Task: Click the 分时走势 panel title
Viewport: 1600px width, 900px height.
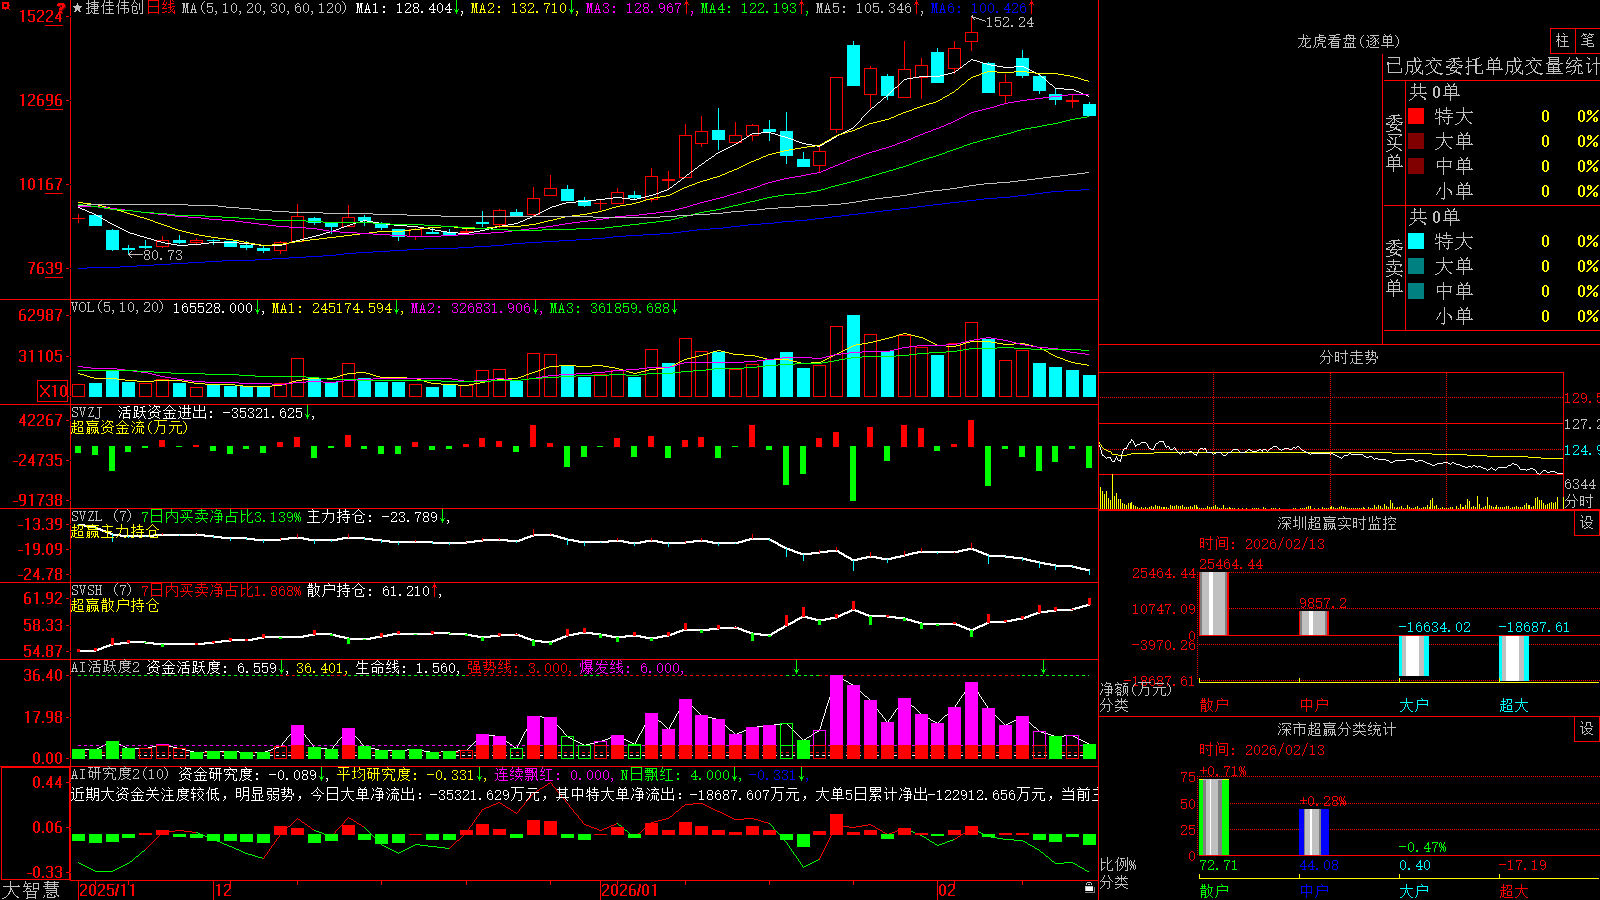Action: 1349,357
